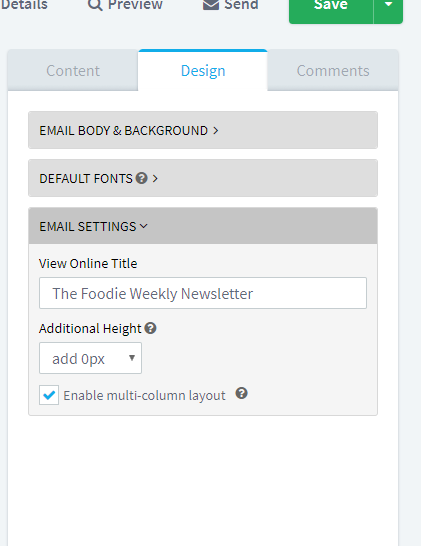Expand the Default Fonts section
This screenshot has height=546, width=421.
203,178
